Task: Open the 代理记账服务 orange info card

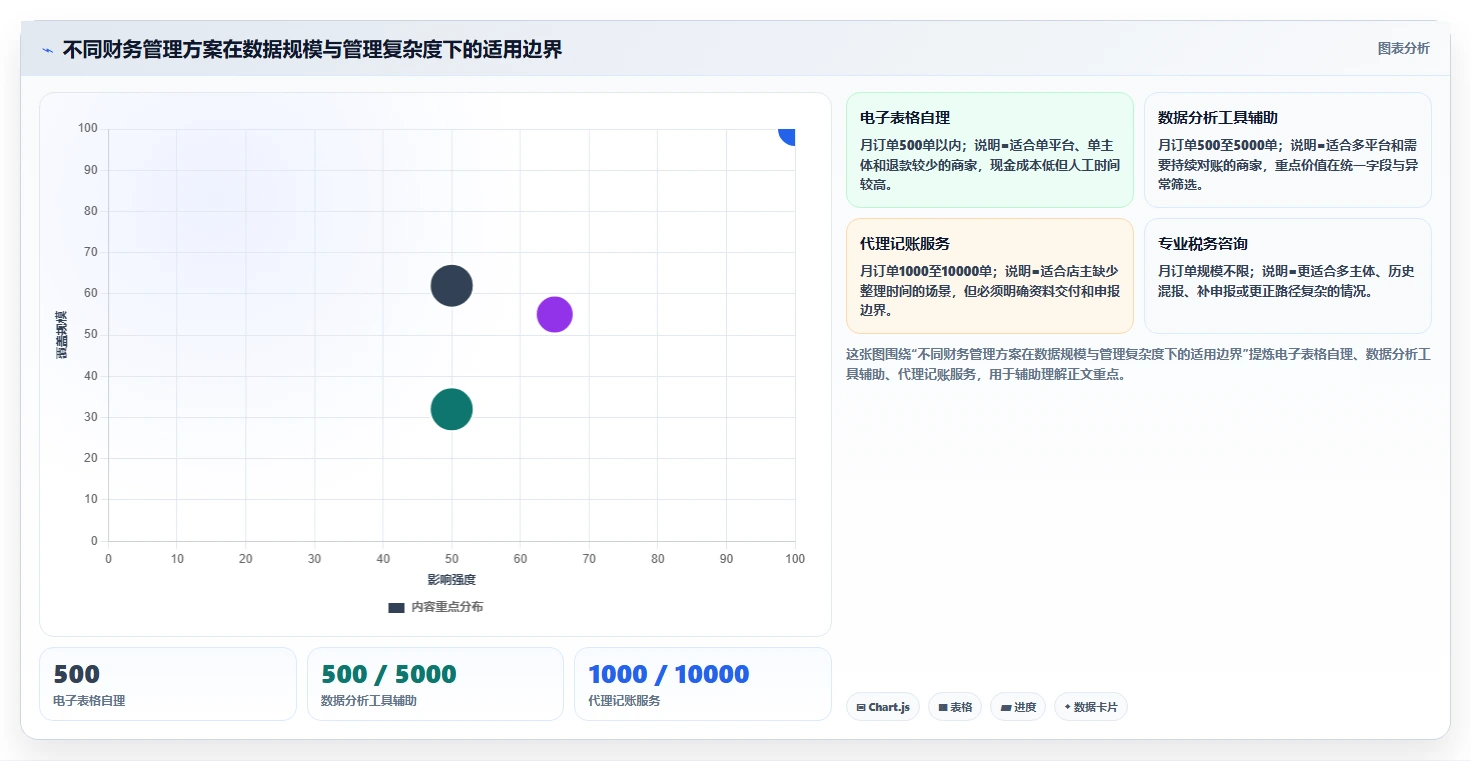Action: click(x=989, y=276)
